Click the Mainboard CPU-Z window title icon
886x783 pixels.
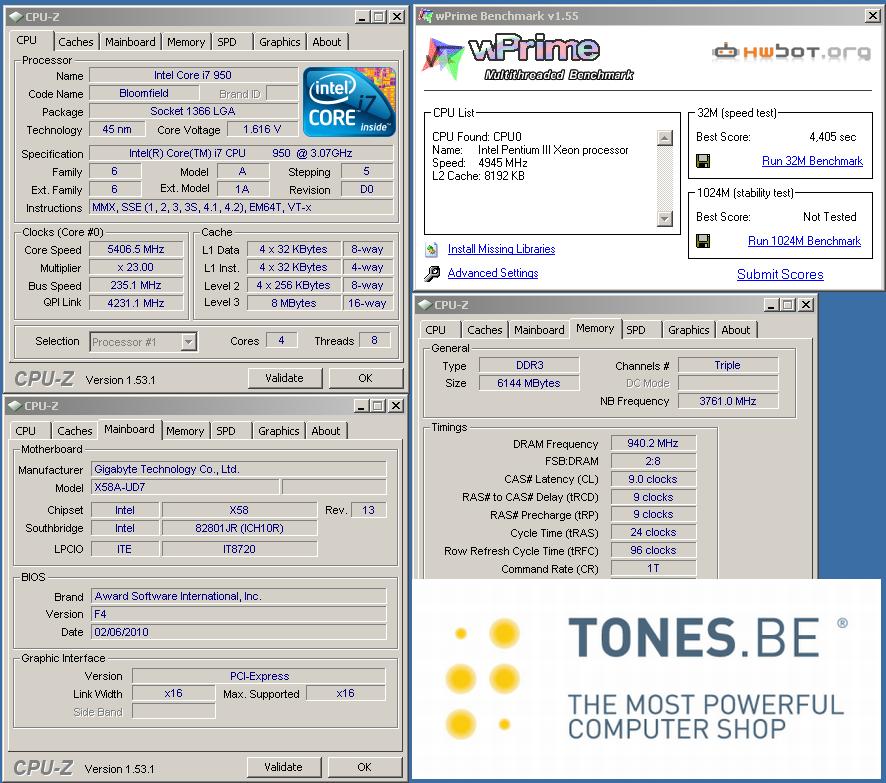point(15,406)
